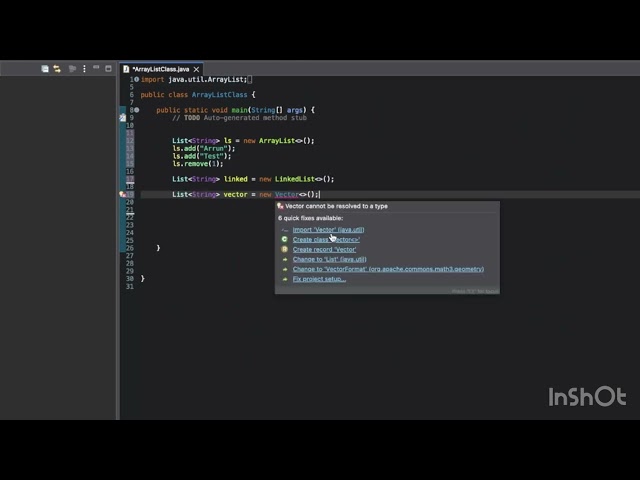Click '6 quick fixes available:' heading
Screen dimensions: 640x480
pos(311,218)
